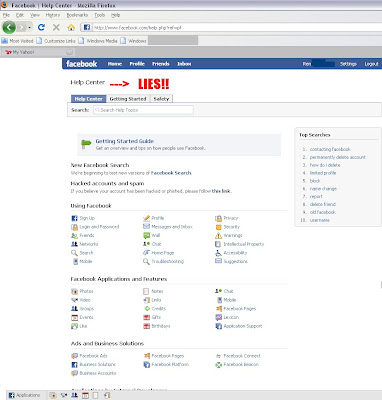The width and height of the screenshot is (382, 400).
Task: Click 'old facebook' in Top Searches
Action: [x=323, y=212]
